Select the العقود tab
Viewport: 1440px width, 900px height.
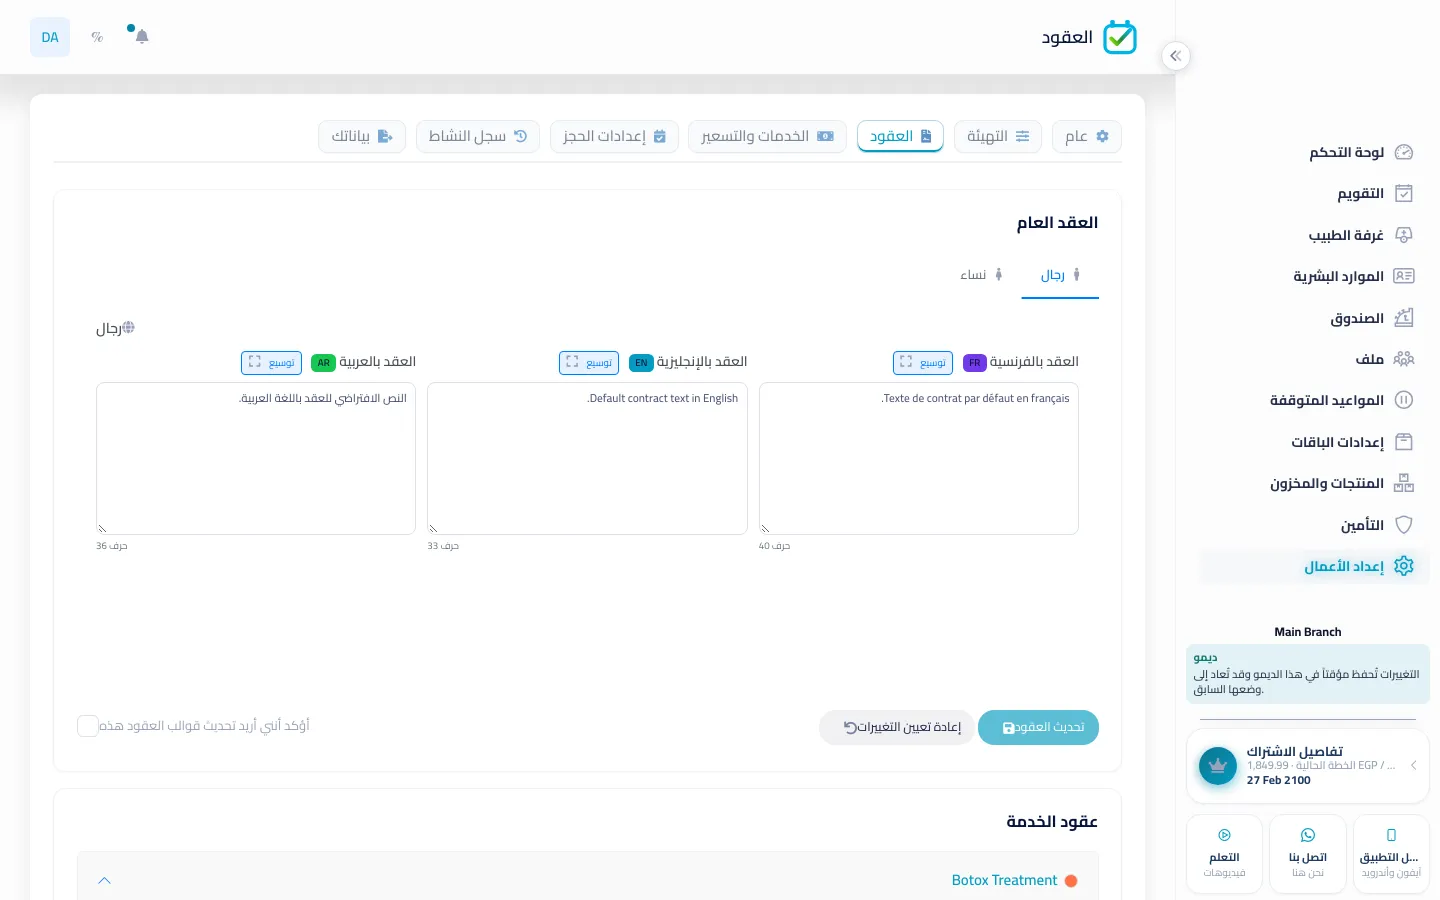coord(900,137)
